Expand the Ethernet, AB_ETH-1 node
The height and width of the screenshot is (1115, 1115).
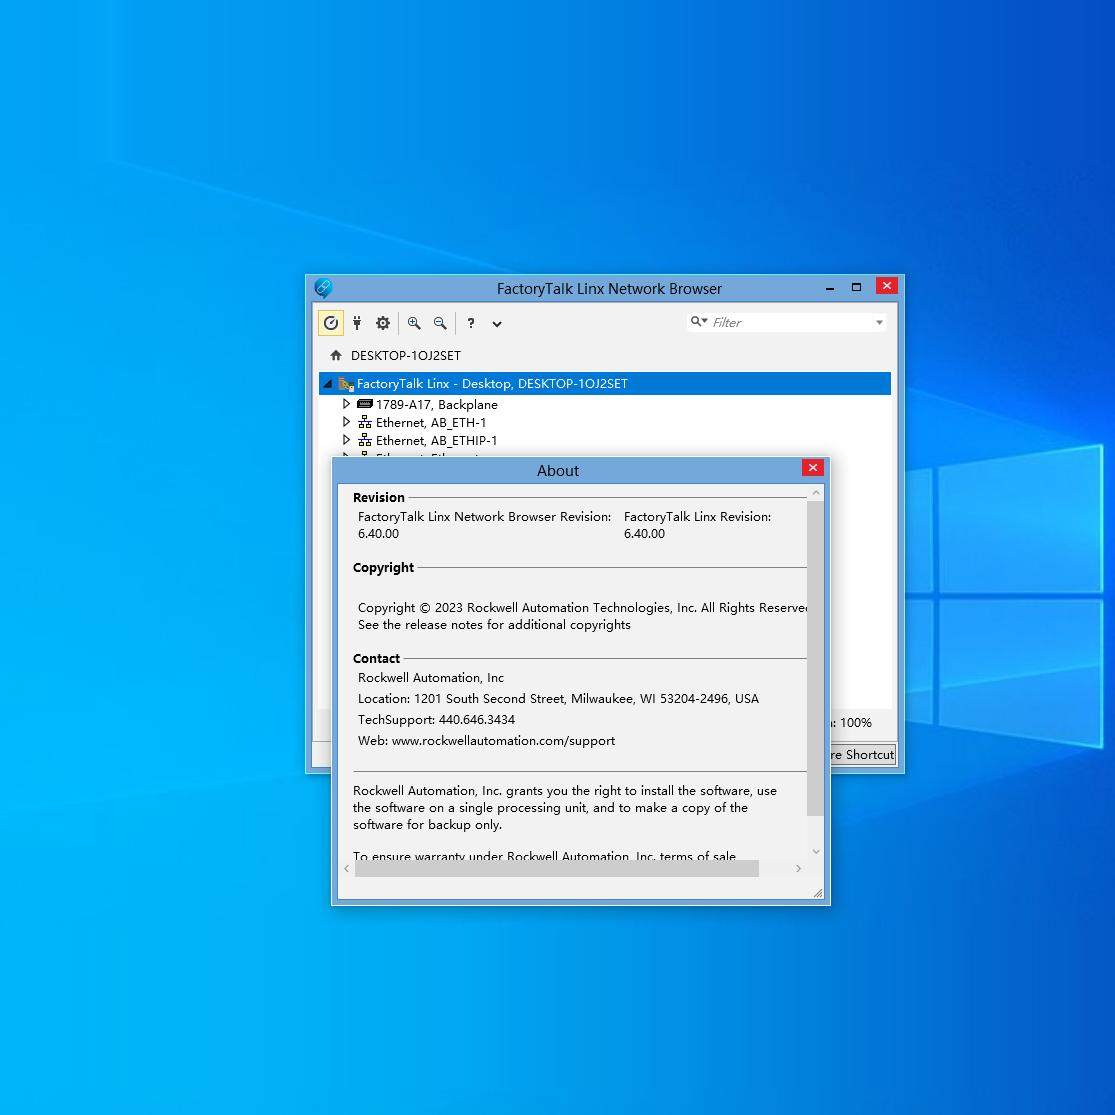[x=346, y=422]
